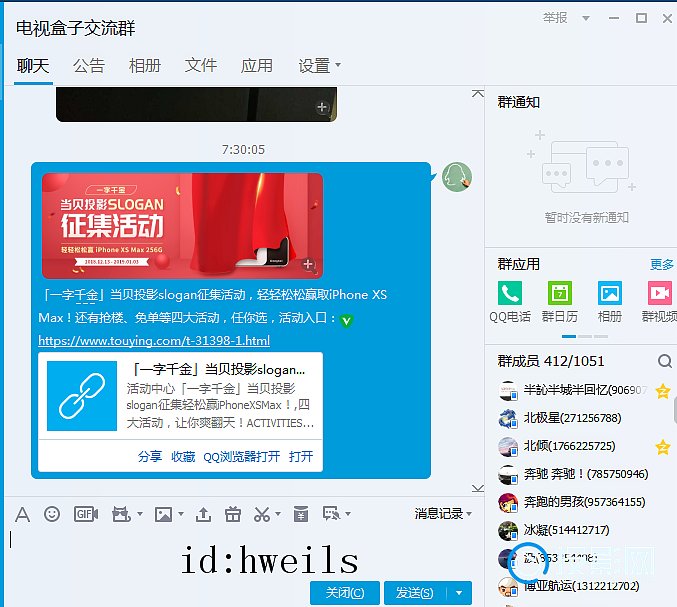Click 打开 on the link card
Image resolution: width=677 pixels, height=607 pixels.
point(301,456)
